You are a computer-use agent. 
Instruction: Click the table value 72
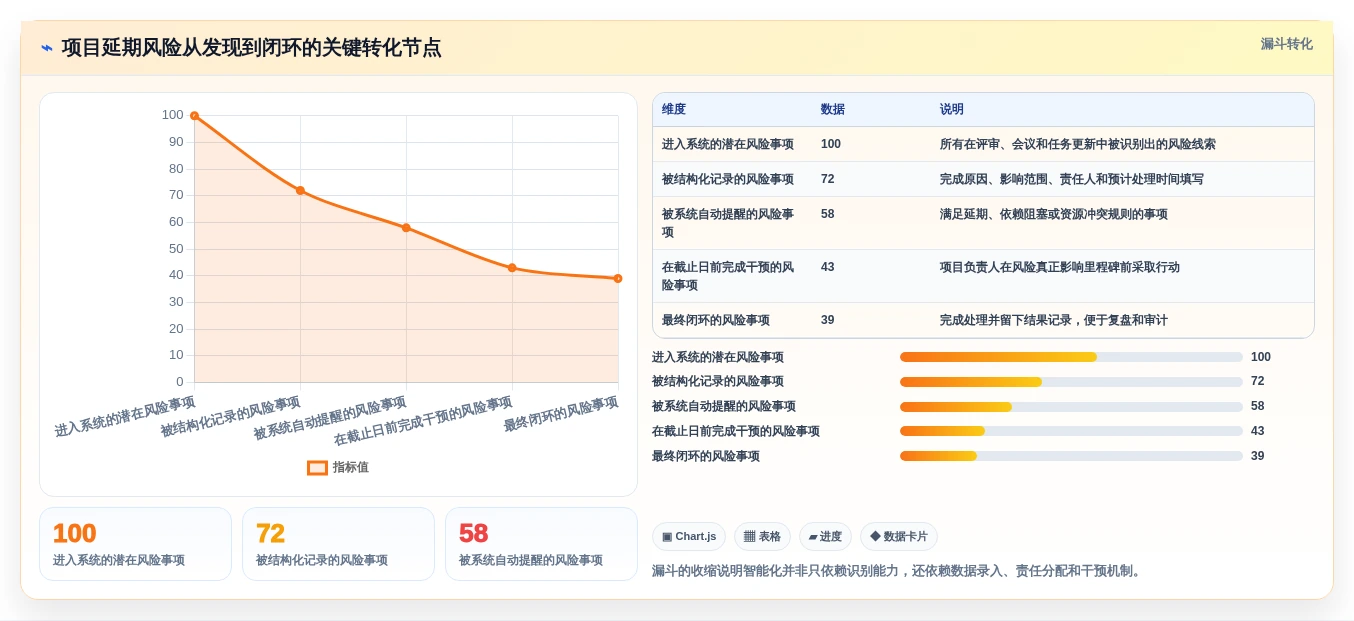(x=828, y=179)
